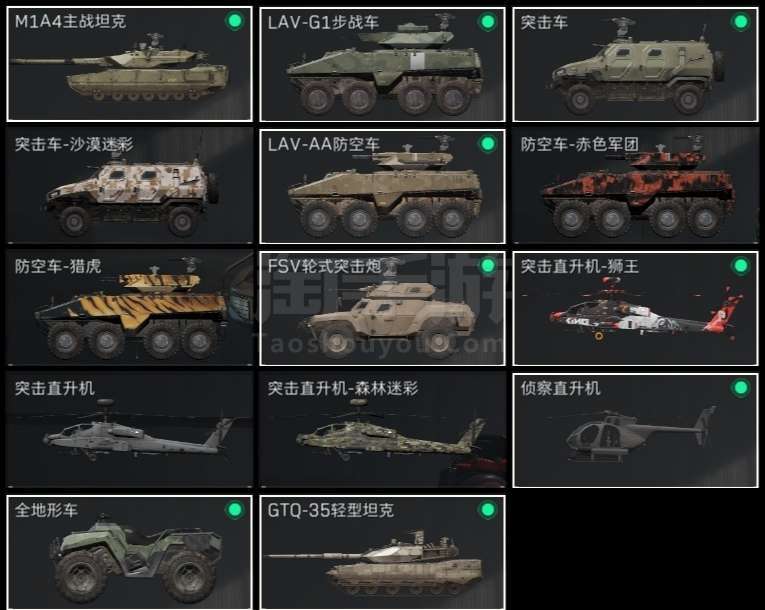Open the LAV-G1步战车 vehicle card
The width and height of the screenshot is (765, 610).
tap(382, 64)
